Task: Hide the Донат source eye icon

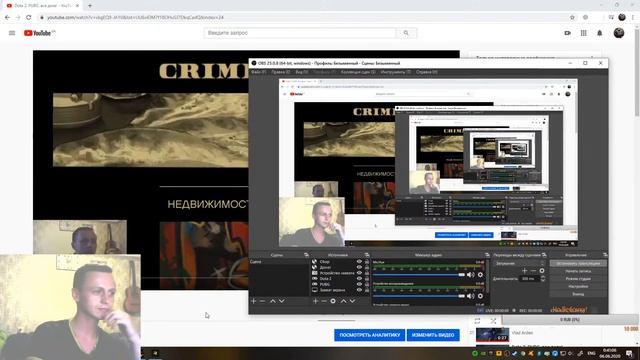Action: click(x=359, y=267)
